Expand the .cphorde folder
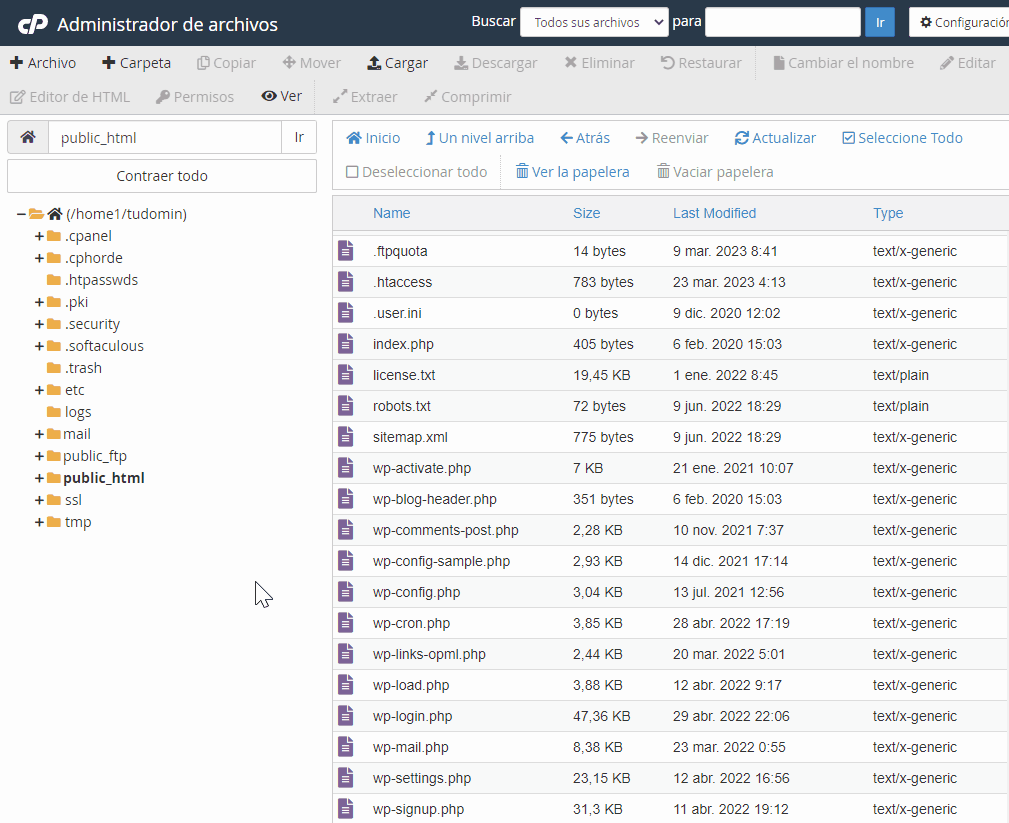 coord(39,258)
